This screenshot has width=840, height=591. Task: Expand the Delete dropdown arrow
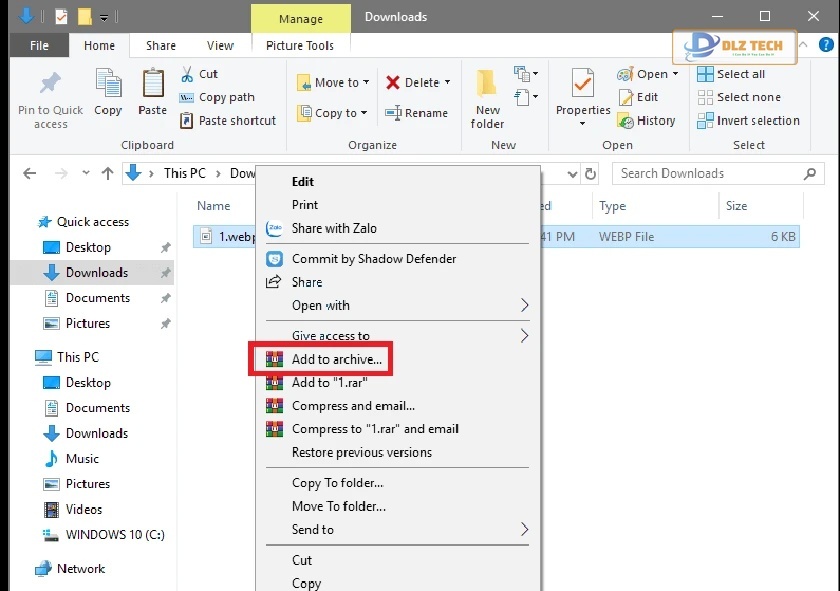point(447,83)
